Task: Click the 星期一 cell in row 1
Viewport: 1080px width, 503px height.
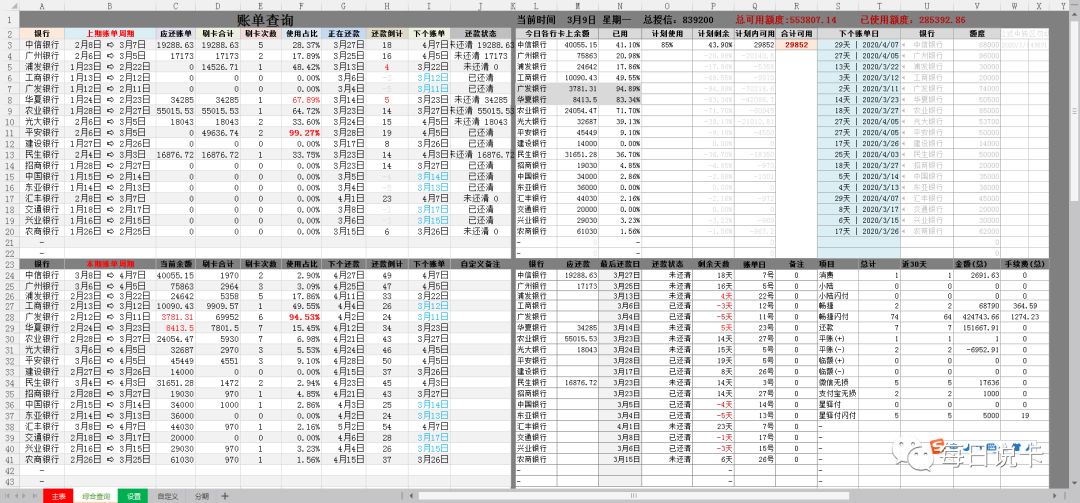Action: pyautogui.click(x=616, y=20)
